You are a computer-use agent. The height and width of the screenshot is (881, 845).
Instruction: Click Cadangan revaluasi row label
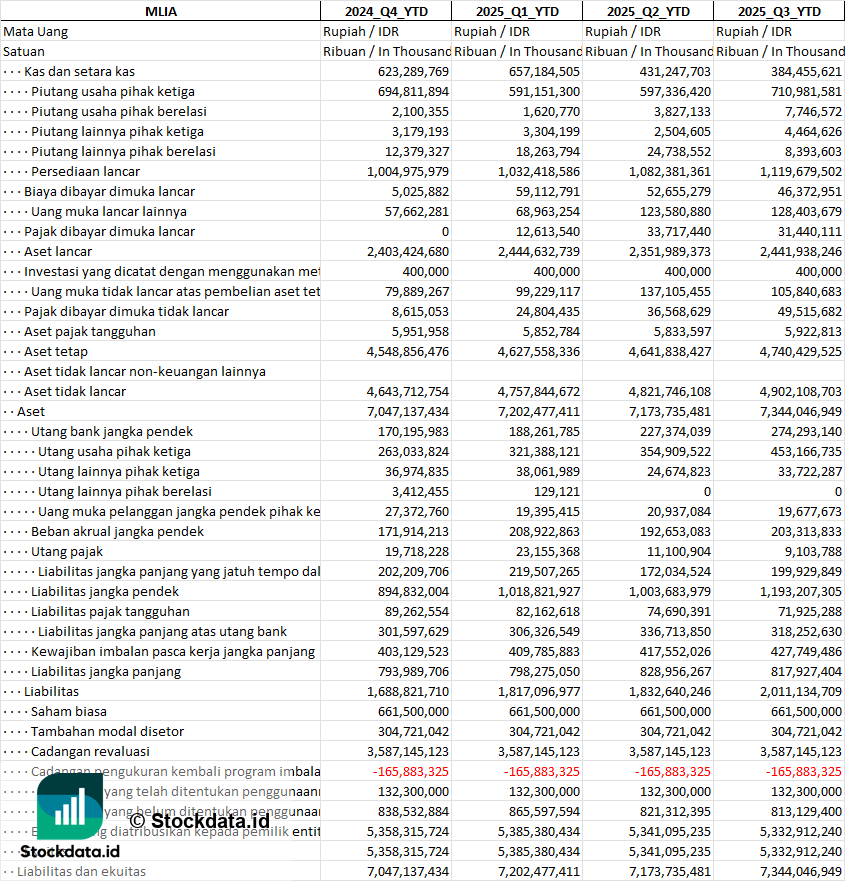90,752
